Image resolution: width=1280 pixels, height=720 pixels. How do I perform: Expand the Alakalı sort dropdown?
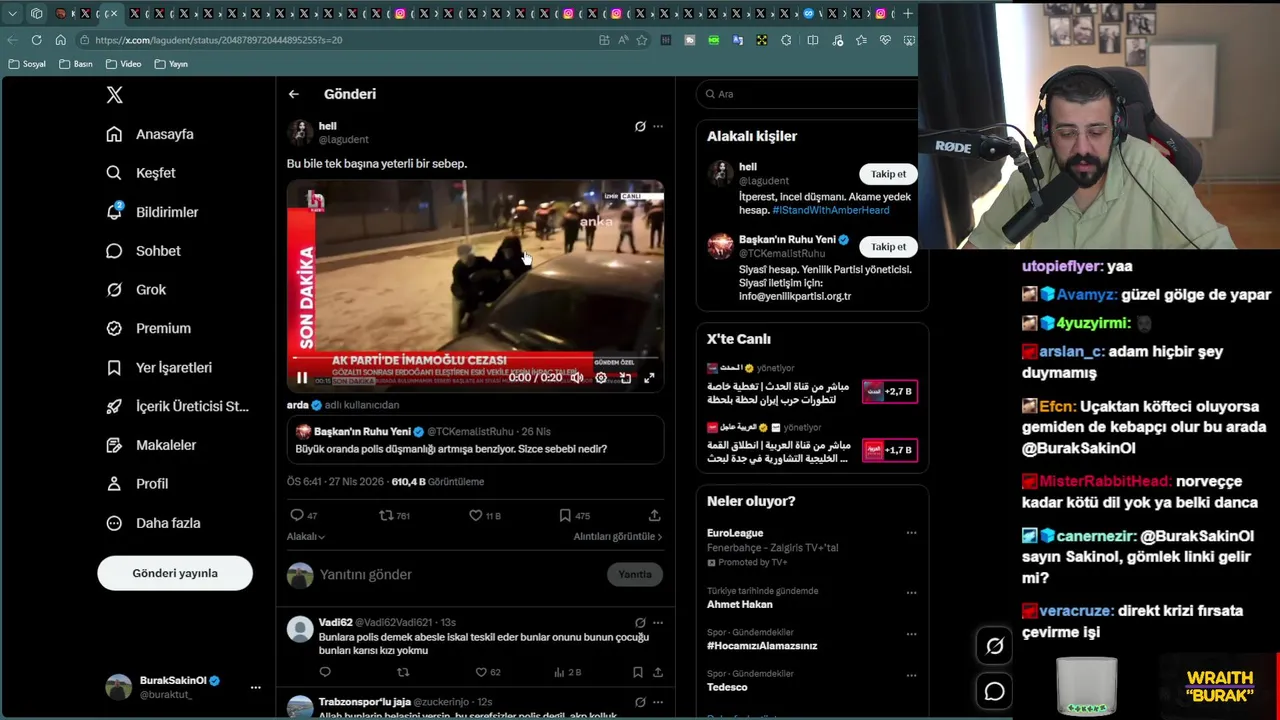point(306,537)
